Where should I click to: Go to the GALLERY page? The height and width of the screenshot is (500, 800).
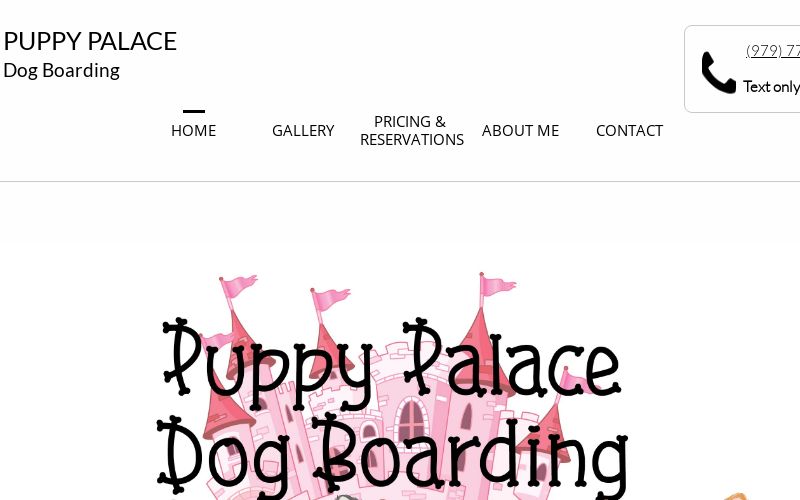pos(303,131)
